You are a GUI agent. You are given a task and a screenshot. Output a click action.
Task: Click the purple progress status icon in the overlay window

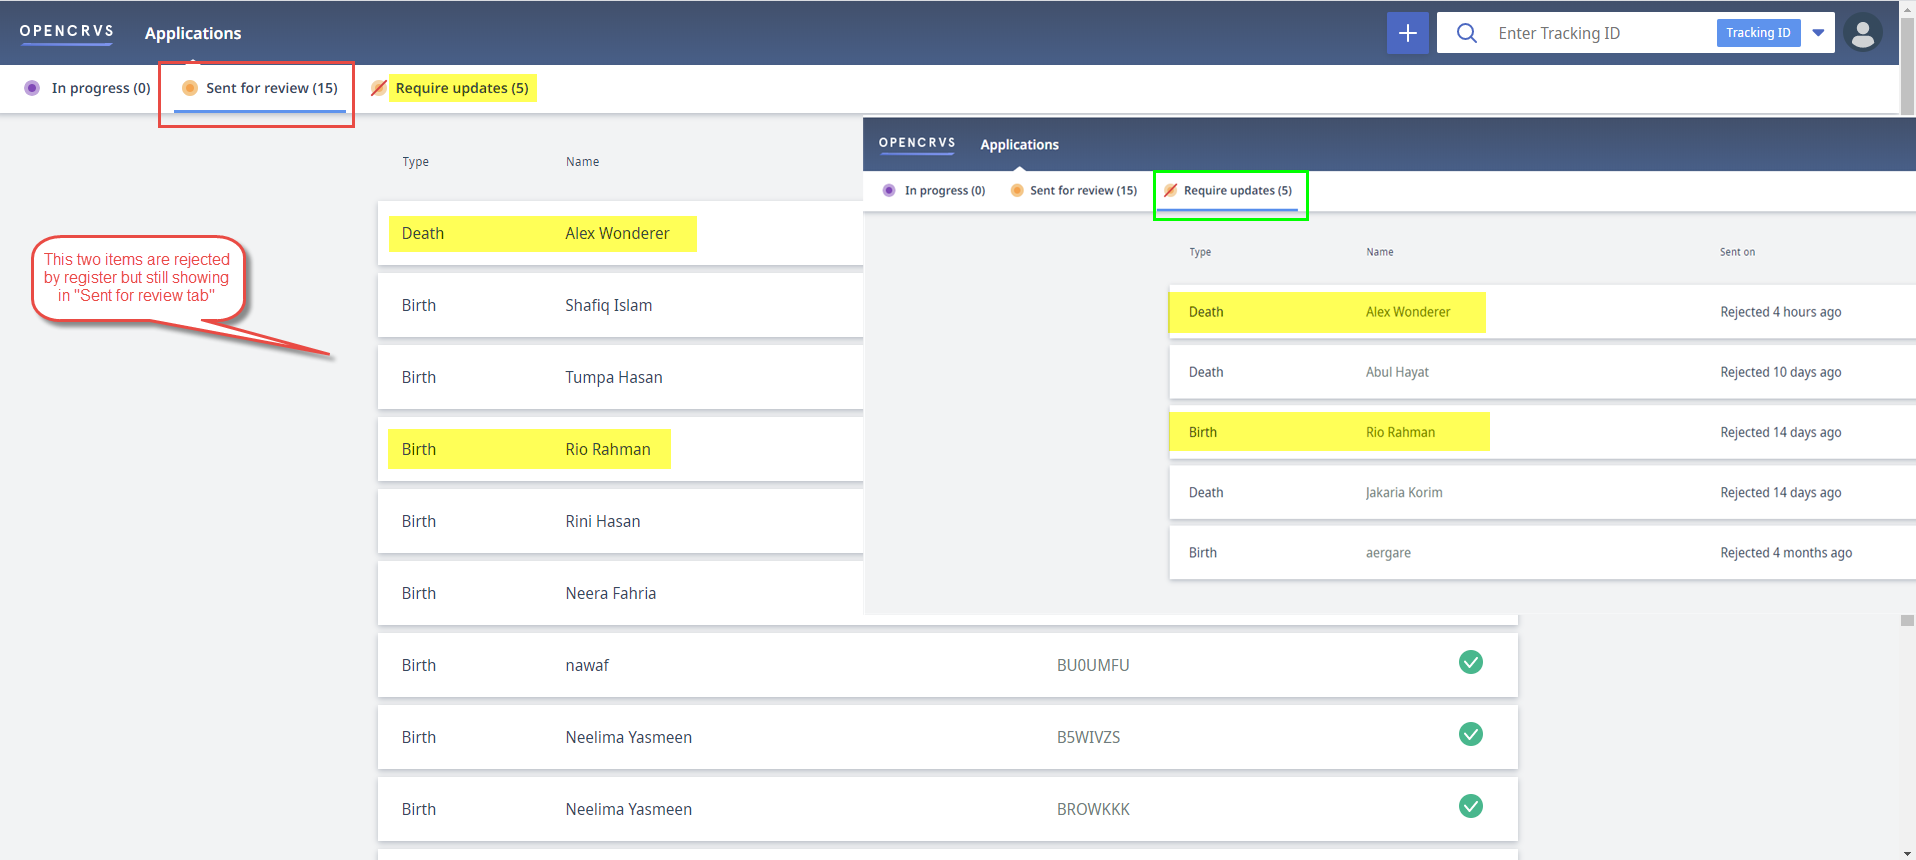(x=889, y=190)
